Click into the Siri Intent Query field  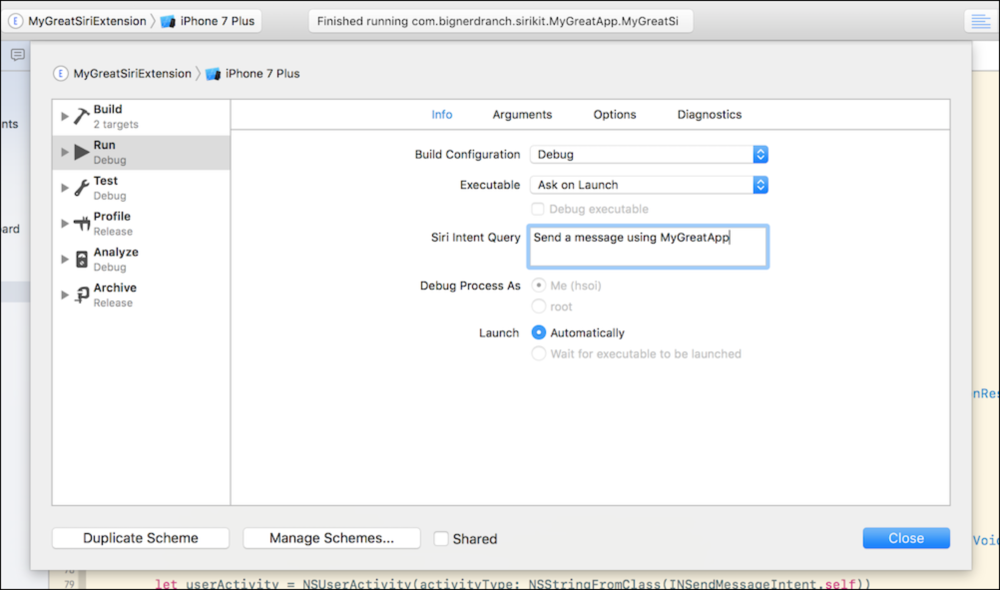coord(648,246)
